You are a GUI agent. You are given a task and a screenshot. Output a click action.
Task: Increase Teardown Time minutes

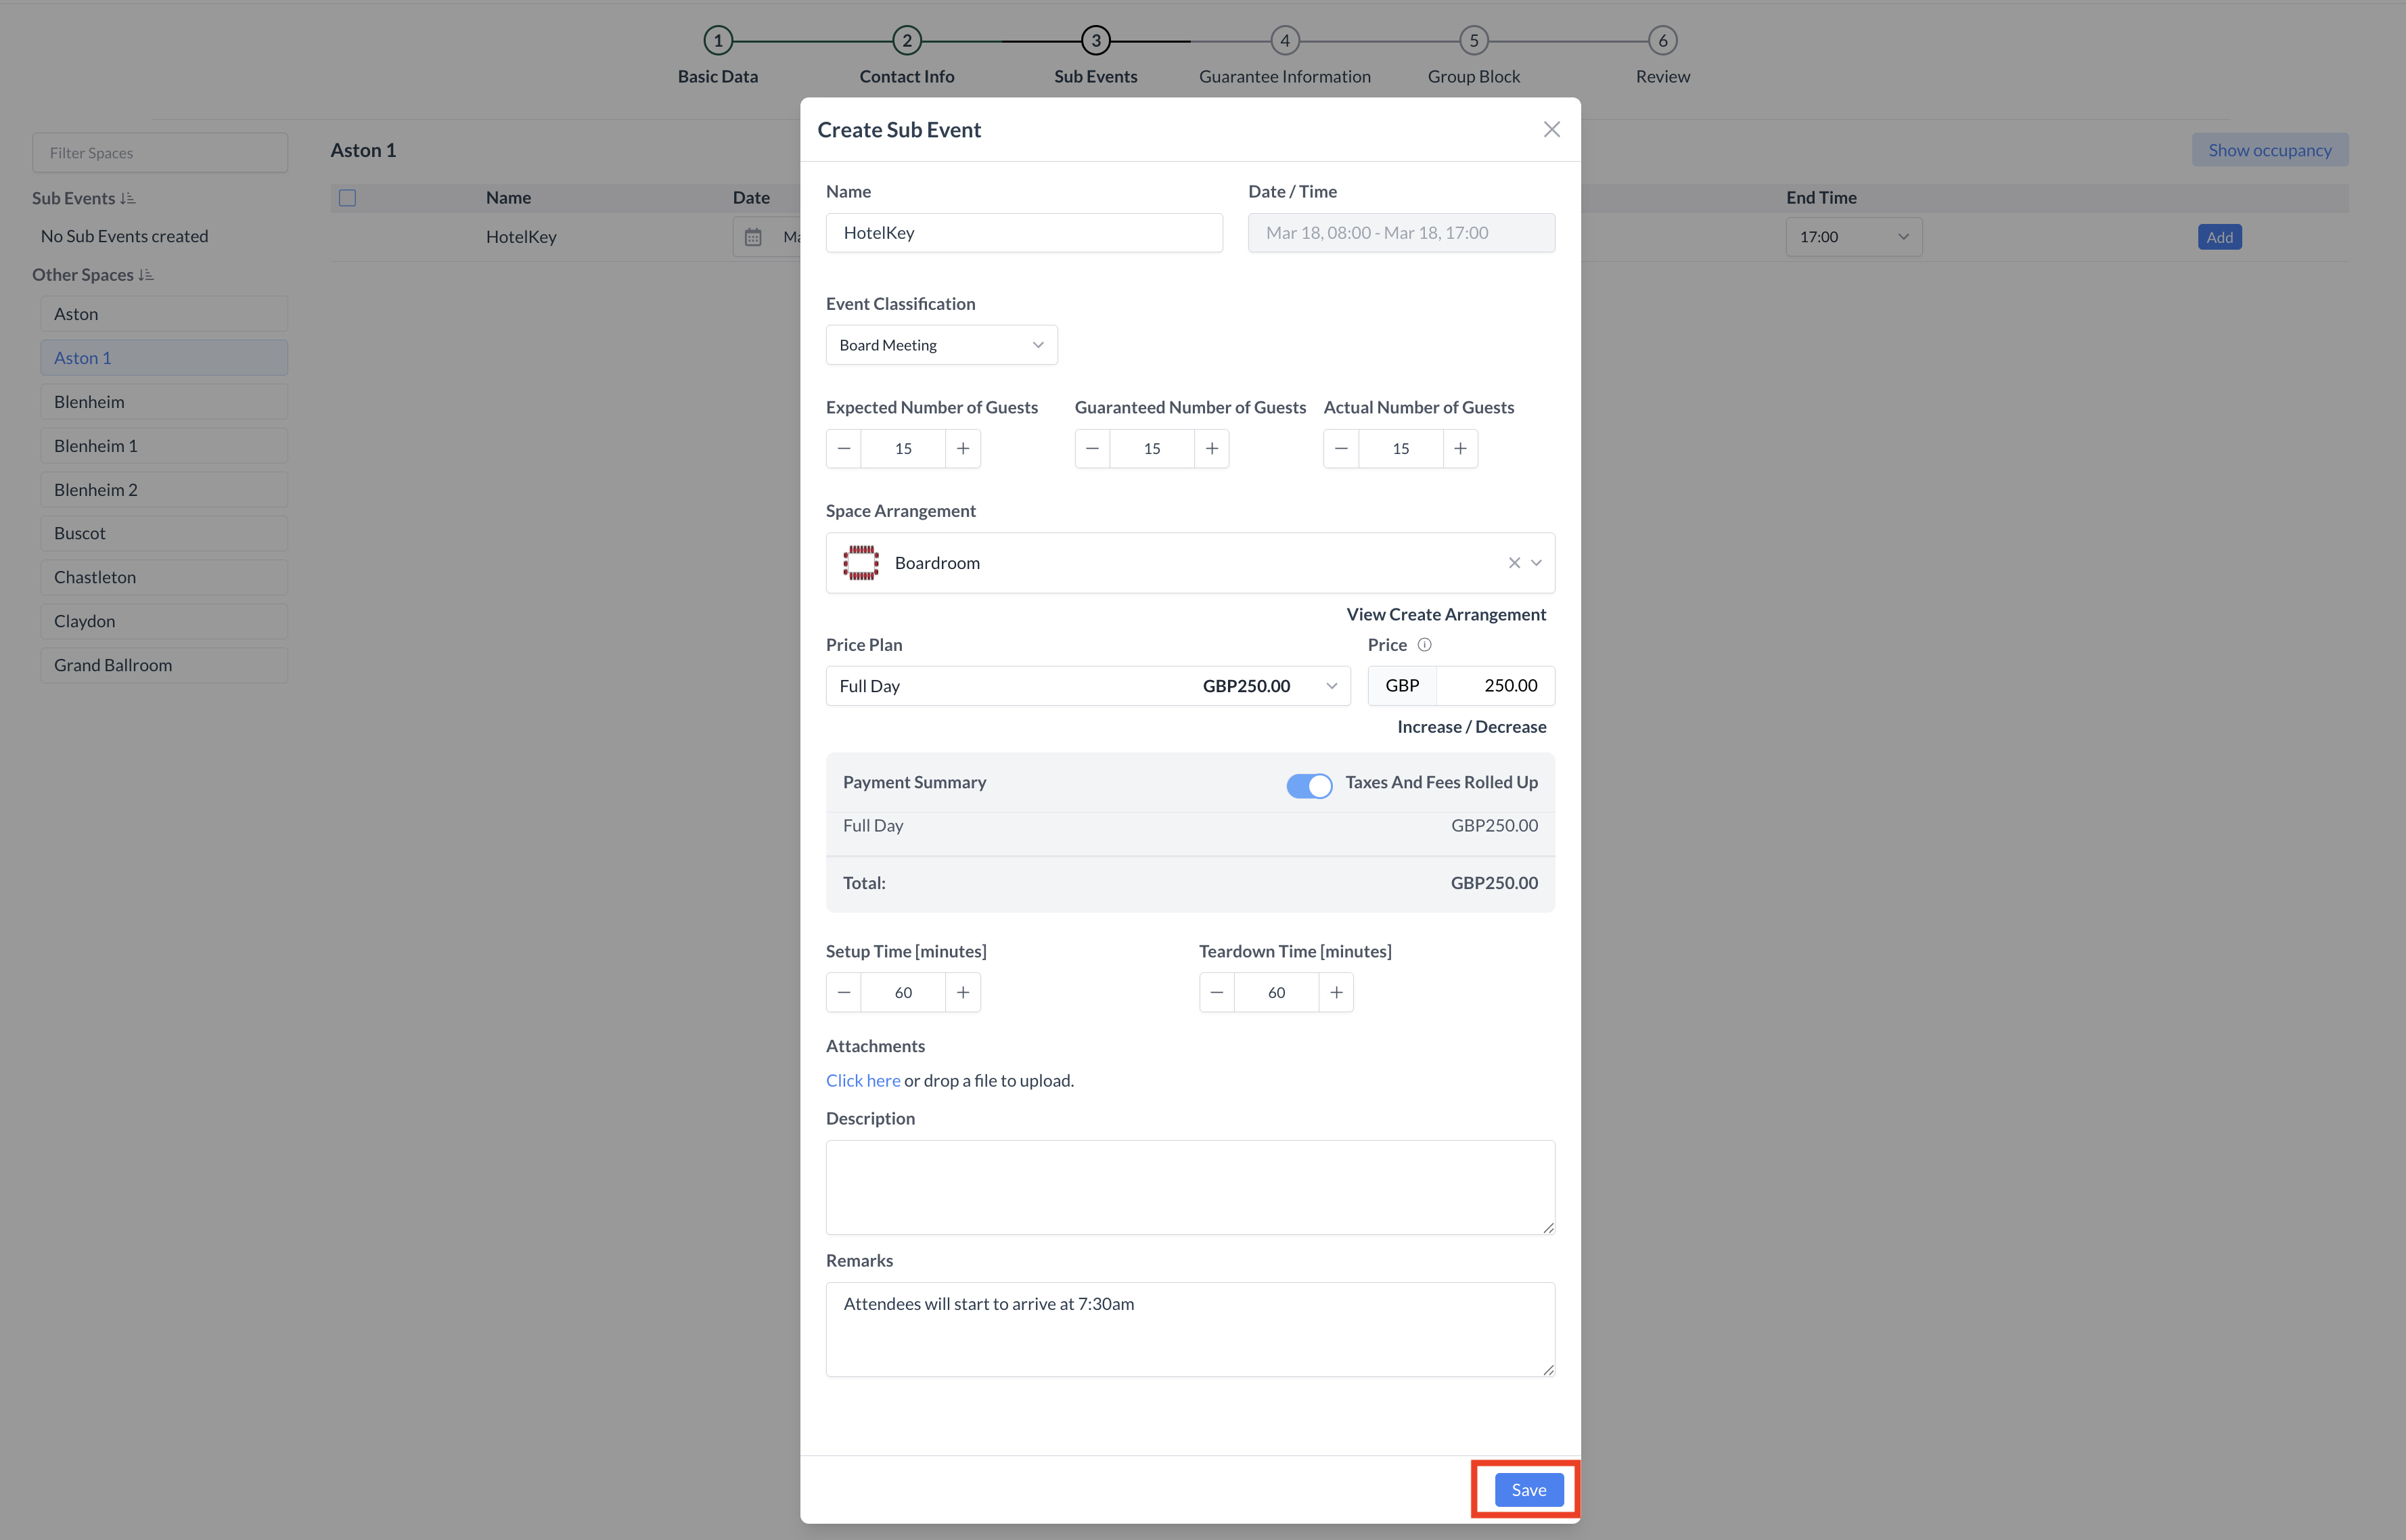(1336, 992)
